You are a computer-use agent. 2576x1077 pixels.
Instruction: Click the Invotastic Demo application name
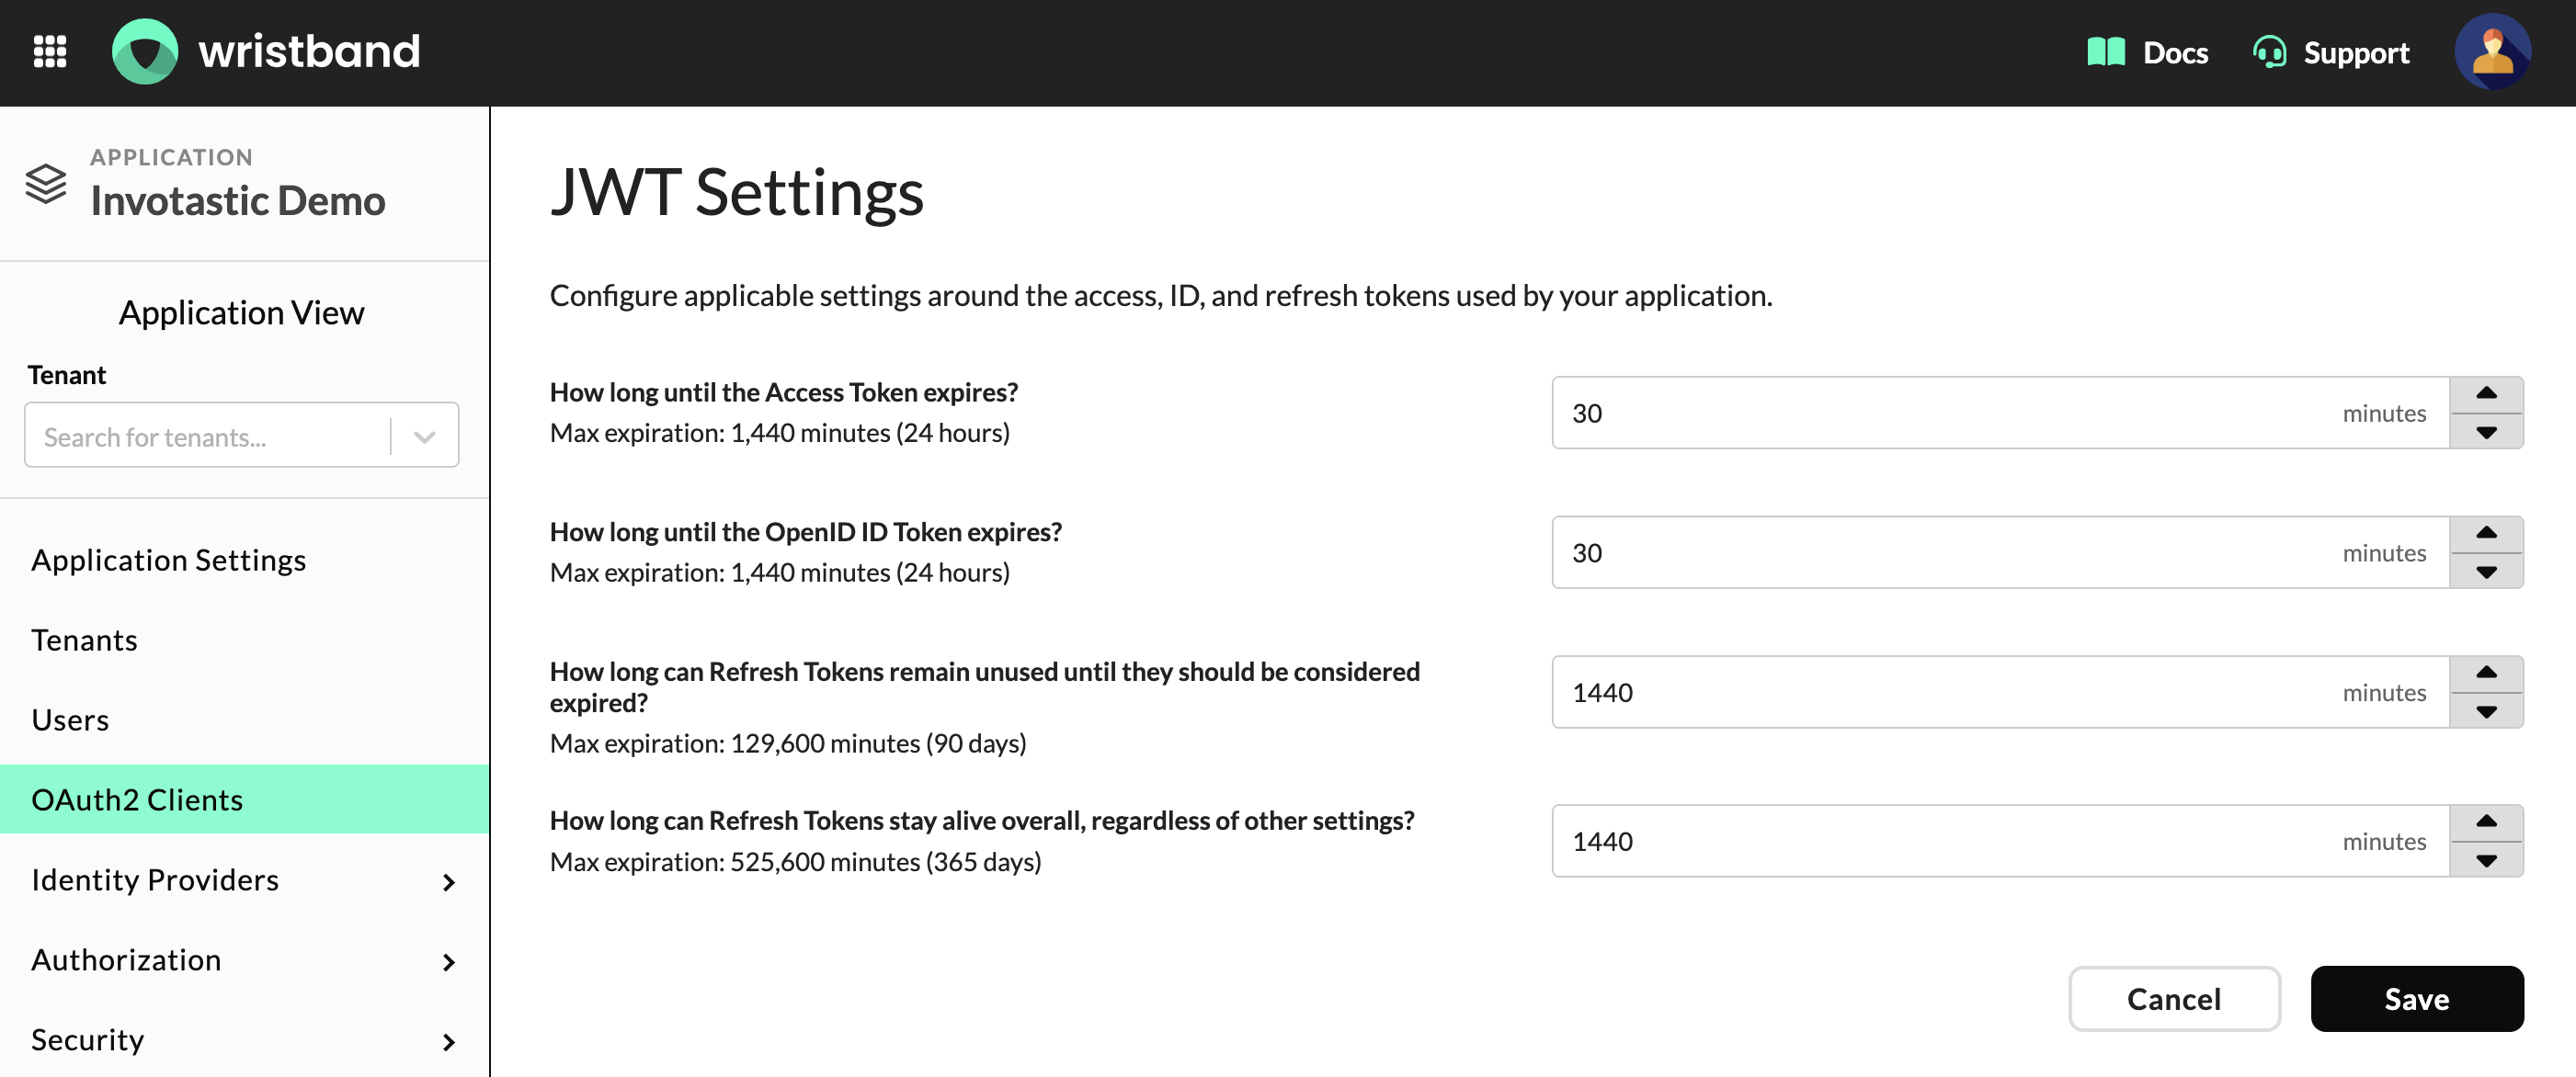pyautogui.click(x=238, y=201)
